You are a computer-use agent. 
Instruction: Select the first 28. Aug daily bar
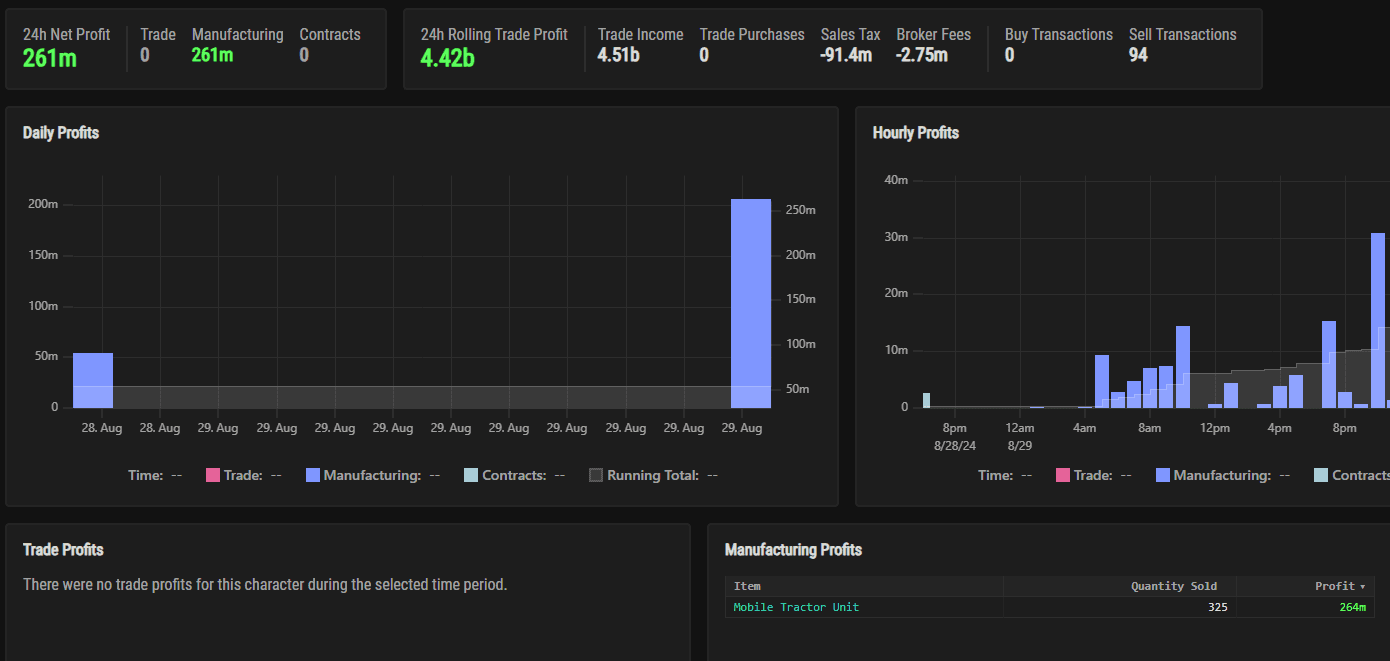(x=93, y=380)
